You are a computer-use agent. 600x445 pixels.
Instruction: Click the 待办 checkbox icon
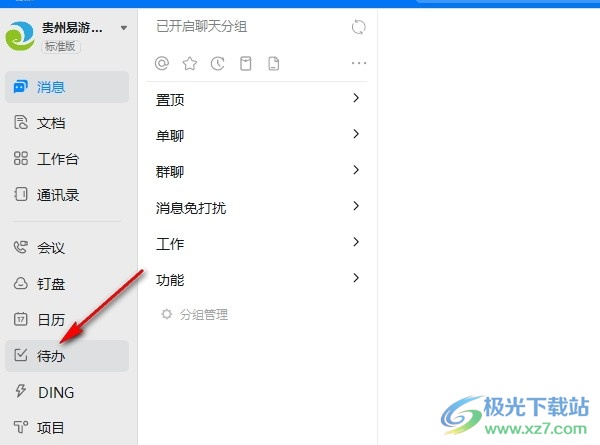point(21,355)
